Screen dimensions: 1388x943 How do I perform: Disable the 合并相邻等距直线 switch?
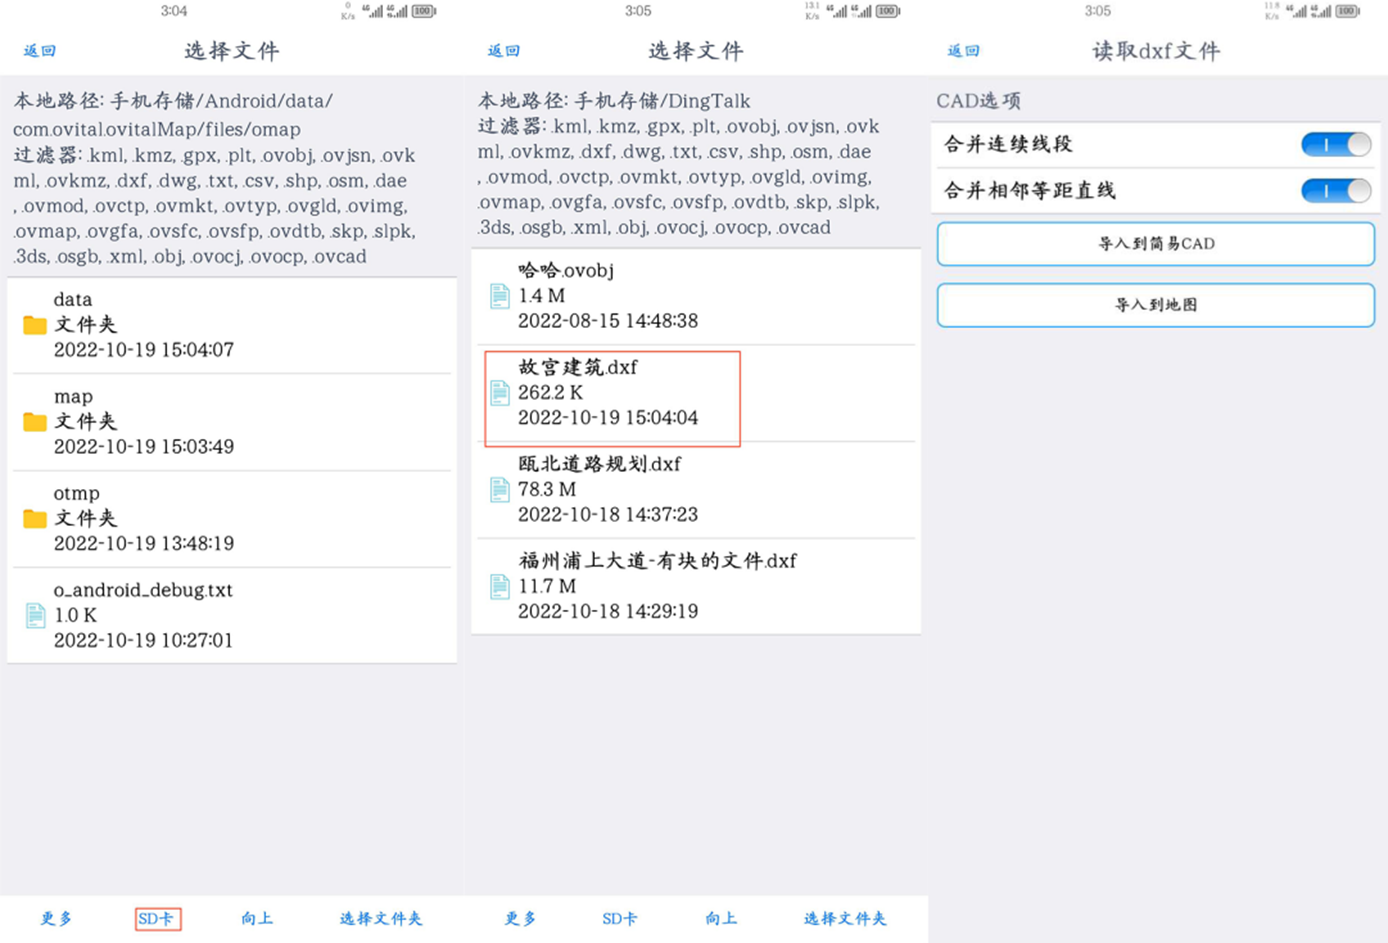1335,190
